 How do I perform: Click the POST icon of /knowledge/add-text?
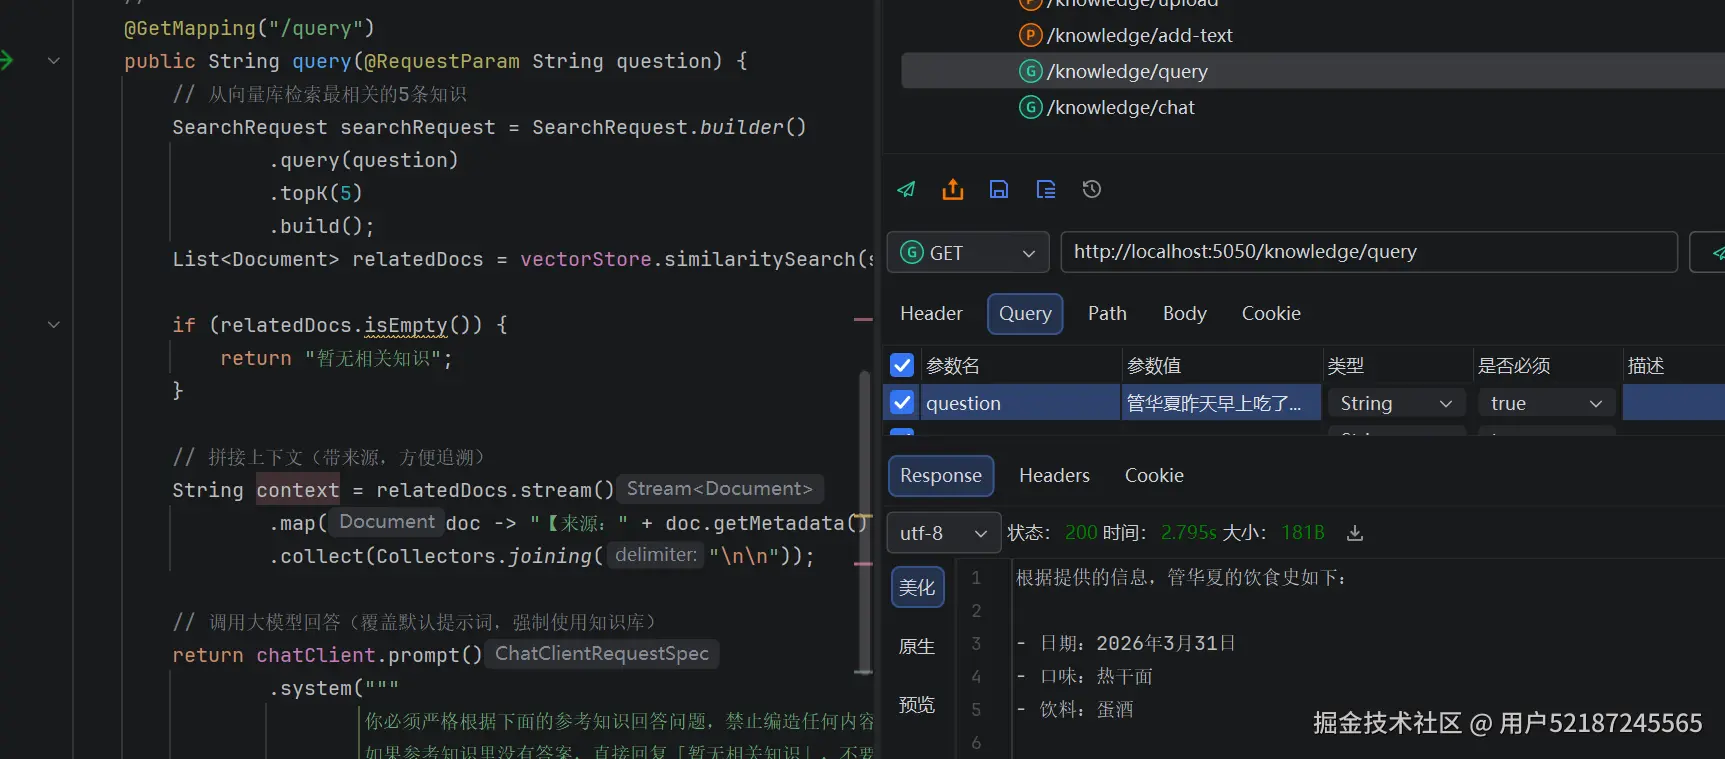(x=1030, y=35)
